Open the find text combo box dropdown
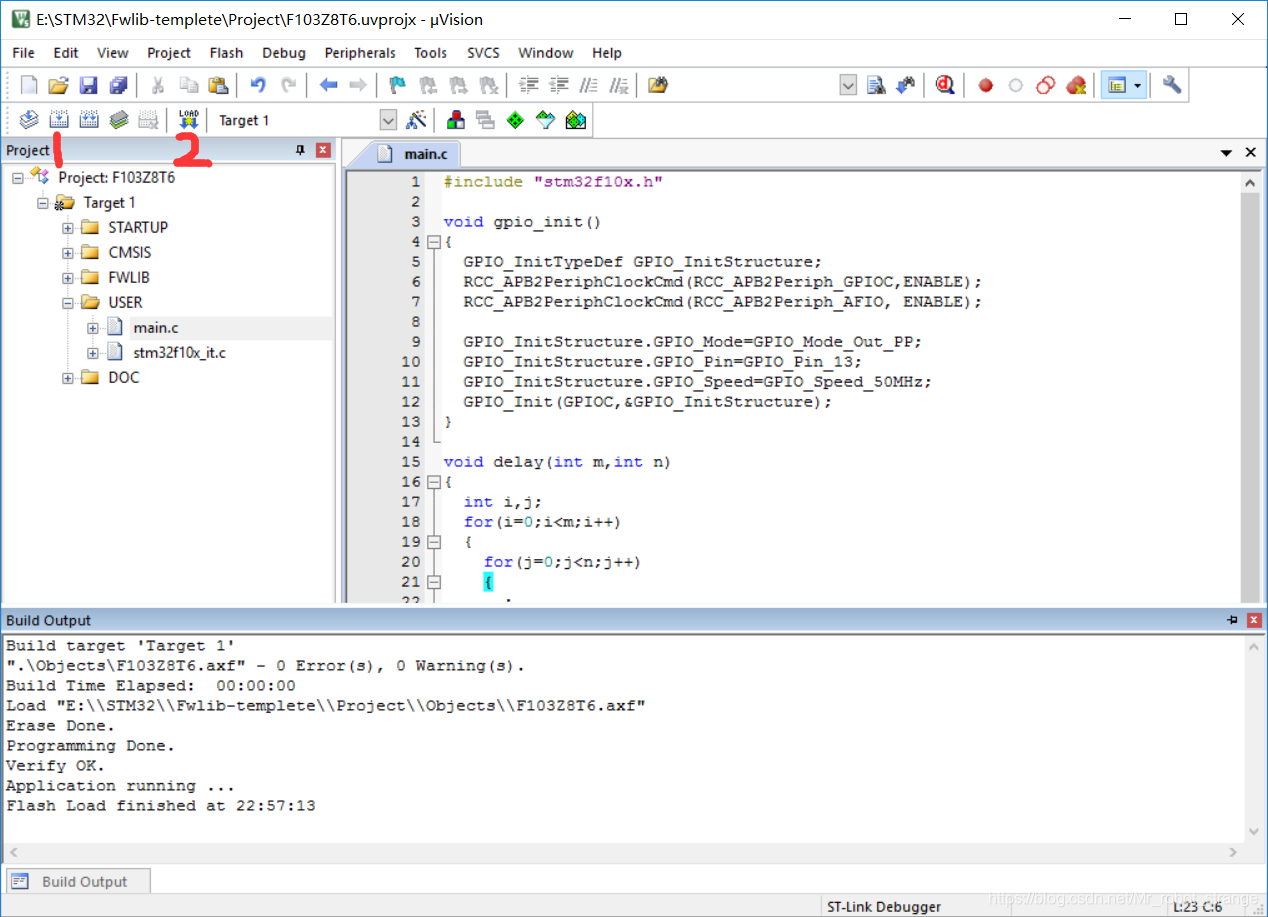 coord(848,86)
